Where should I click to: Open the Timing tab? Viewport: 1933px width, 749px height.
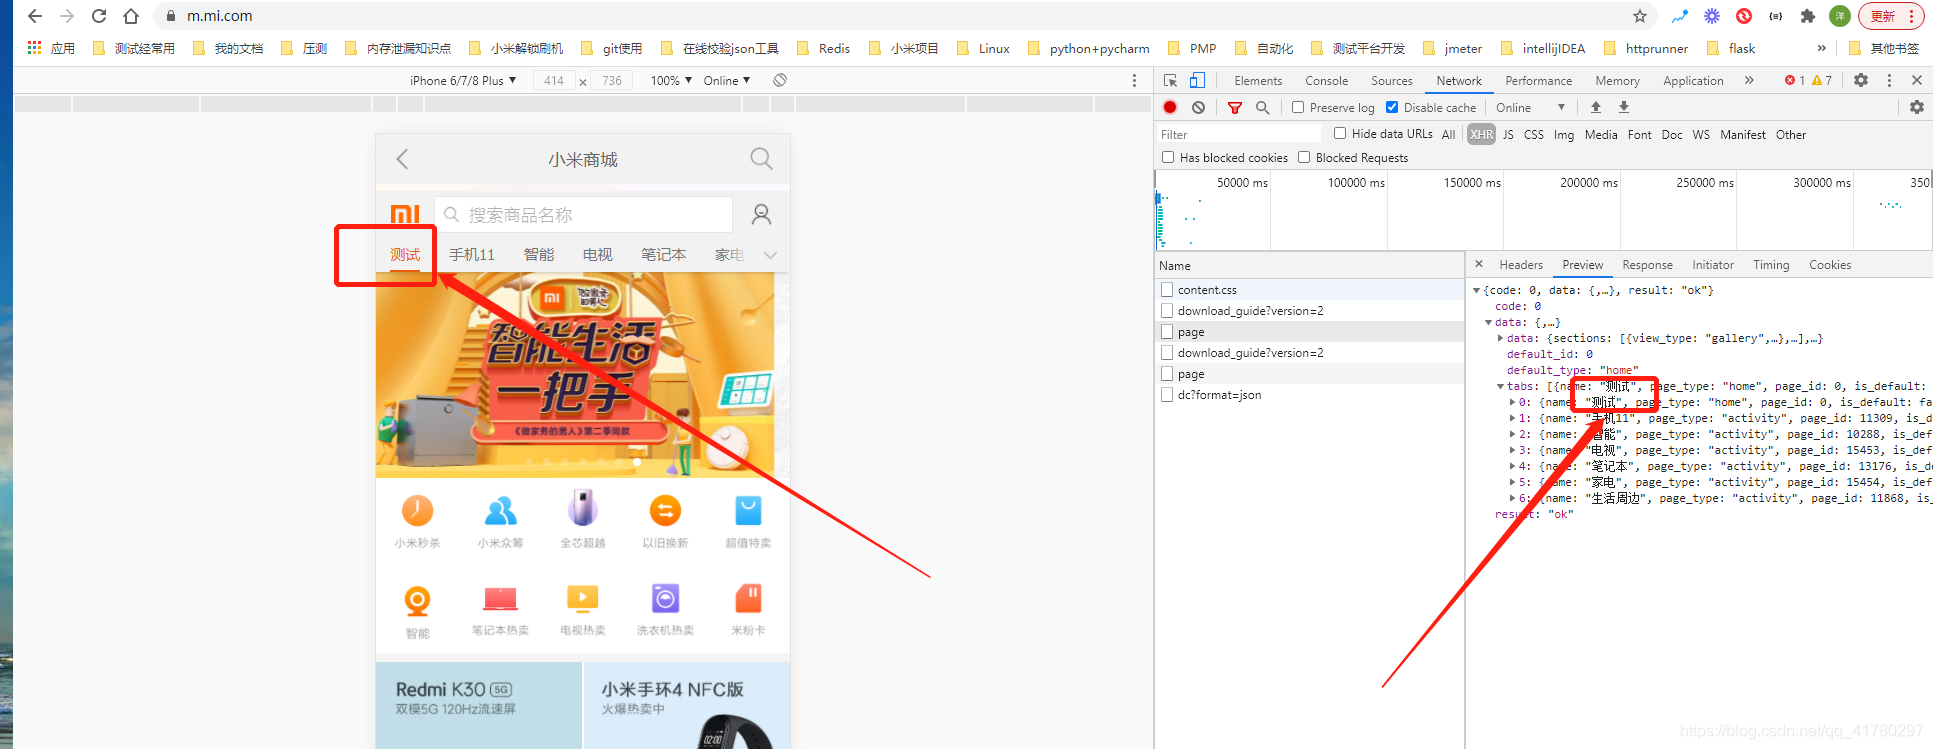pos(1771,264)
